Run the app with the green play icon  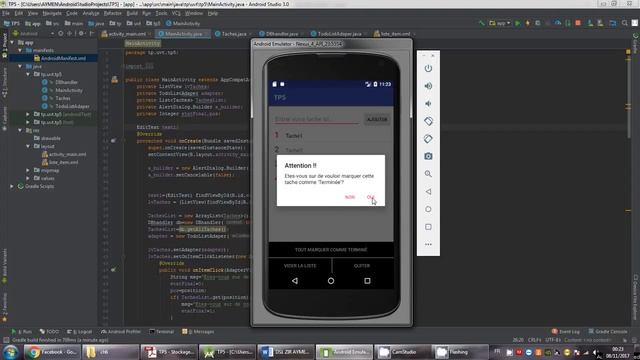[518, 23]
